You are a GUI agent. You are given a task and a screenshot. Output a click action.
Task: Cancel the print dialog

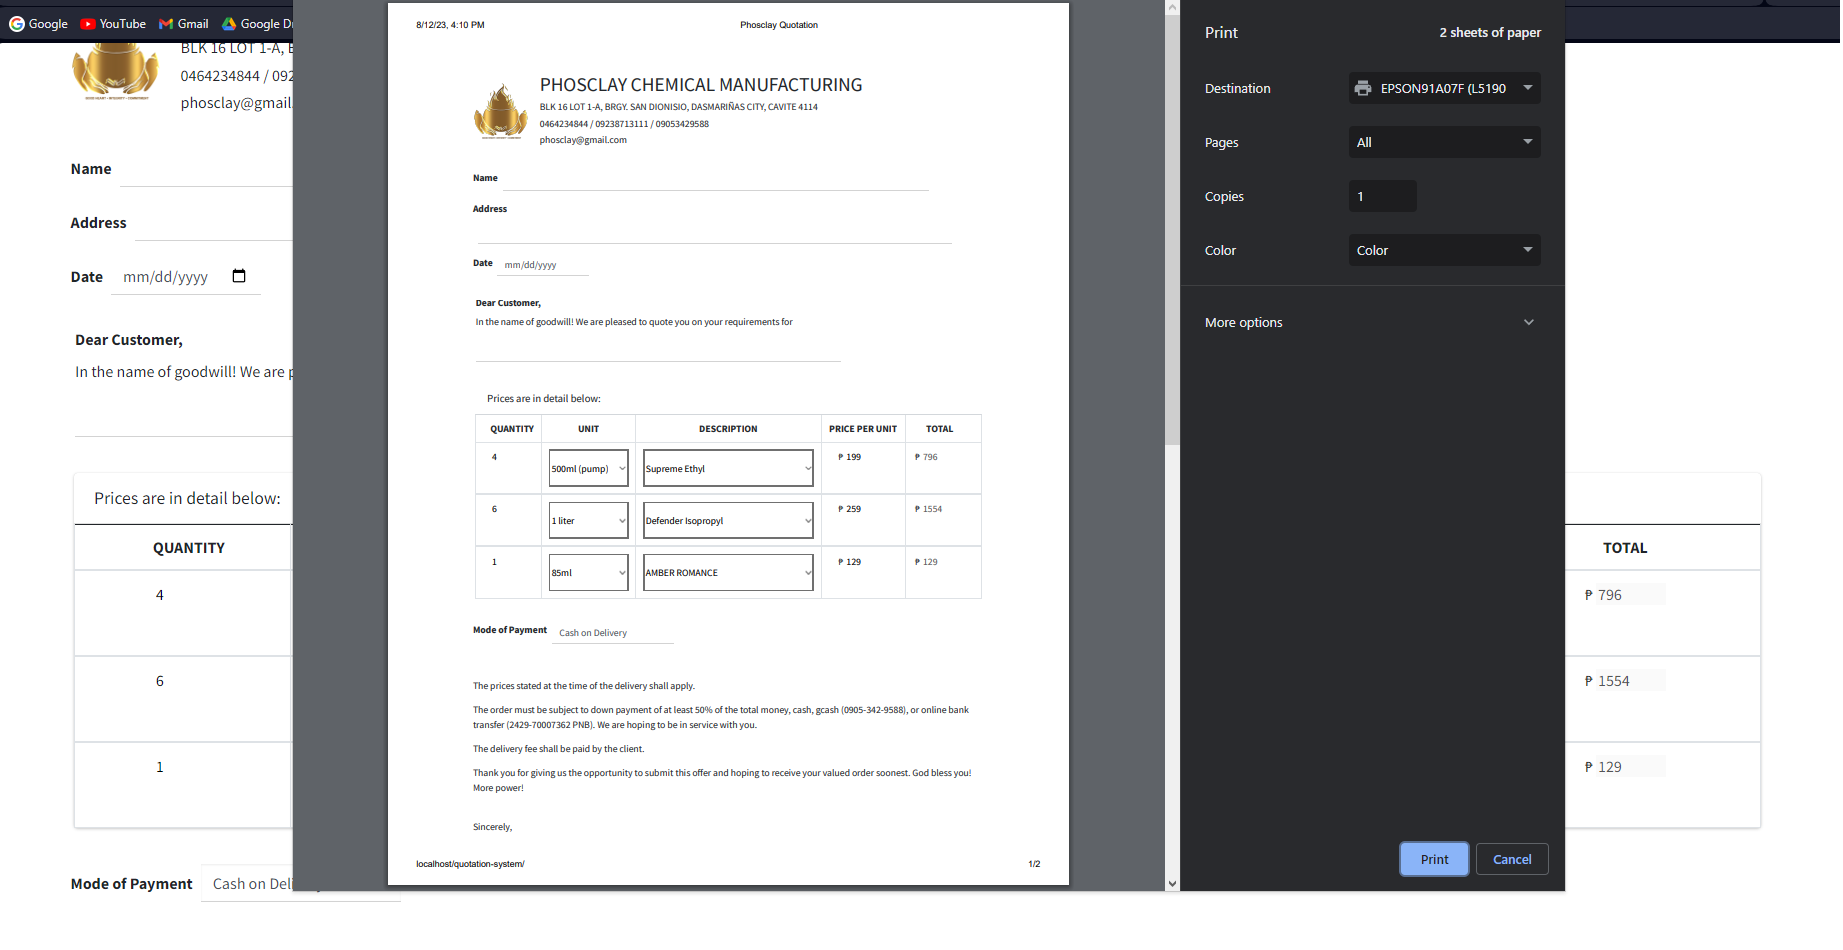(x=1512, y=859)
